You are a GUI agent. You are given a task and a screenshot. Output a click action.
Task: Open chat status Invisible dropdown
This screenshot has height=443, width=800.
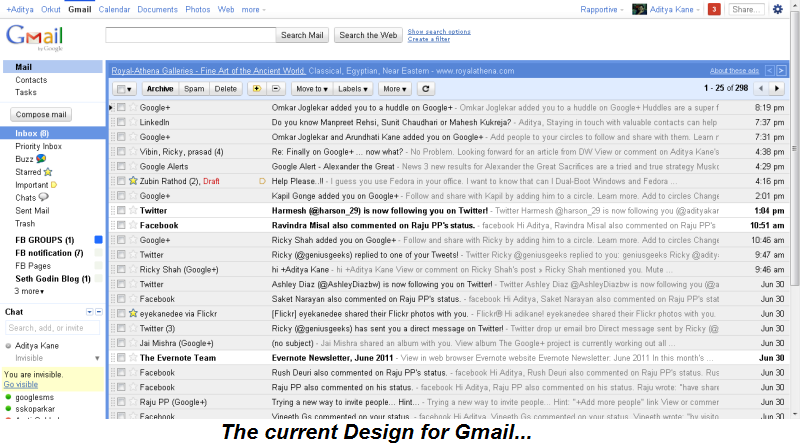click(x=97, y=358)
